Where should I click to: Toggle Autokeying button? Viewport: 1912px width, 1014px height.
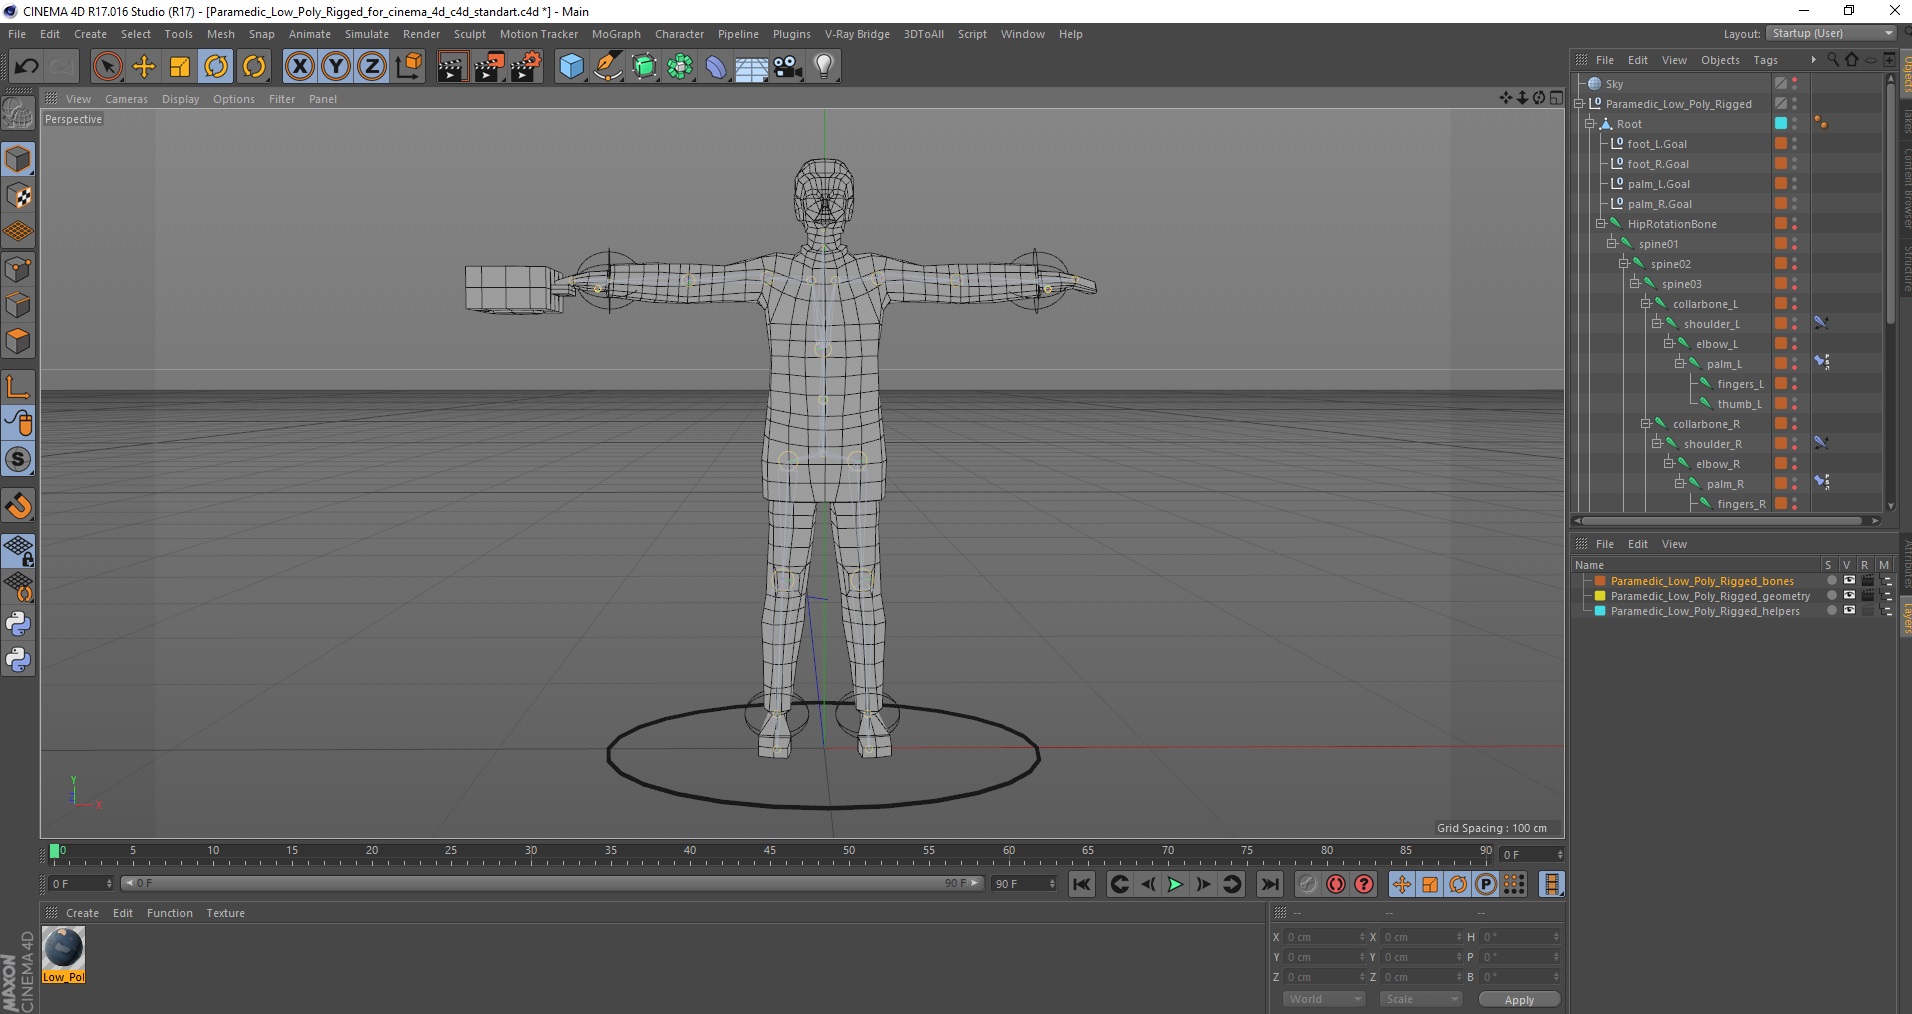1336,884
